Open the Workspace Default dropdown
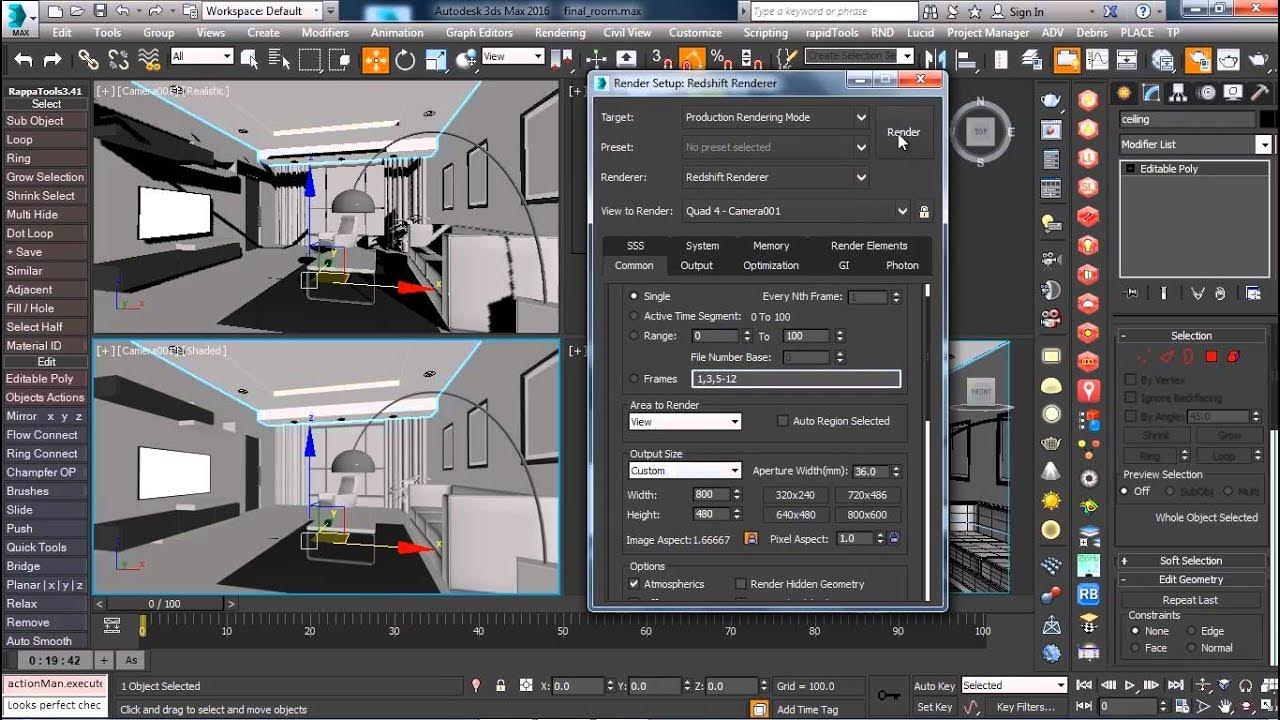This screenshot has width=1280, height=720. coord(261,12)
